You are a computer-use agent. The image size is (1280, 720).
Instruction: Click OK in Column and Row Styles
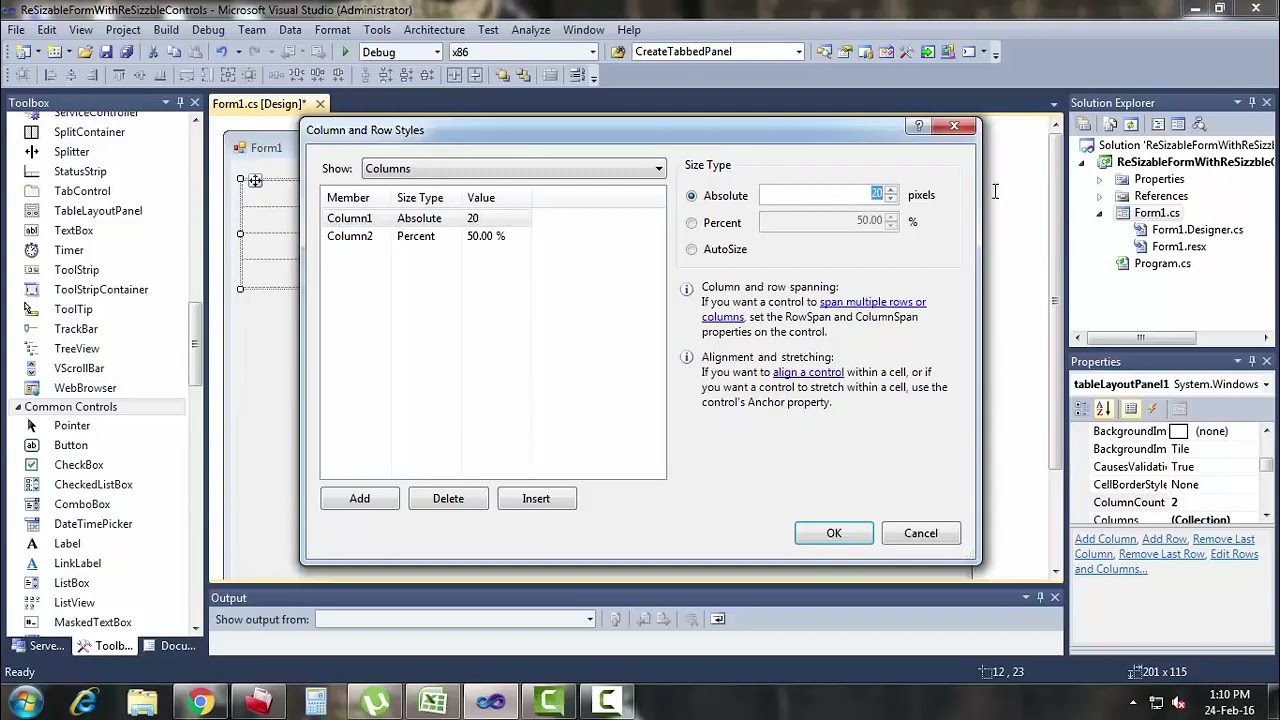(x=834, y=533)
